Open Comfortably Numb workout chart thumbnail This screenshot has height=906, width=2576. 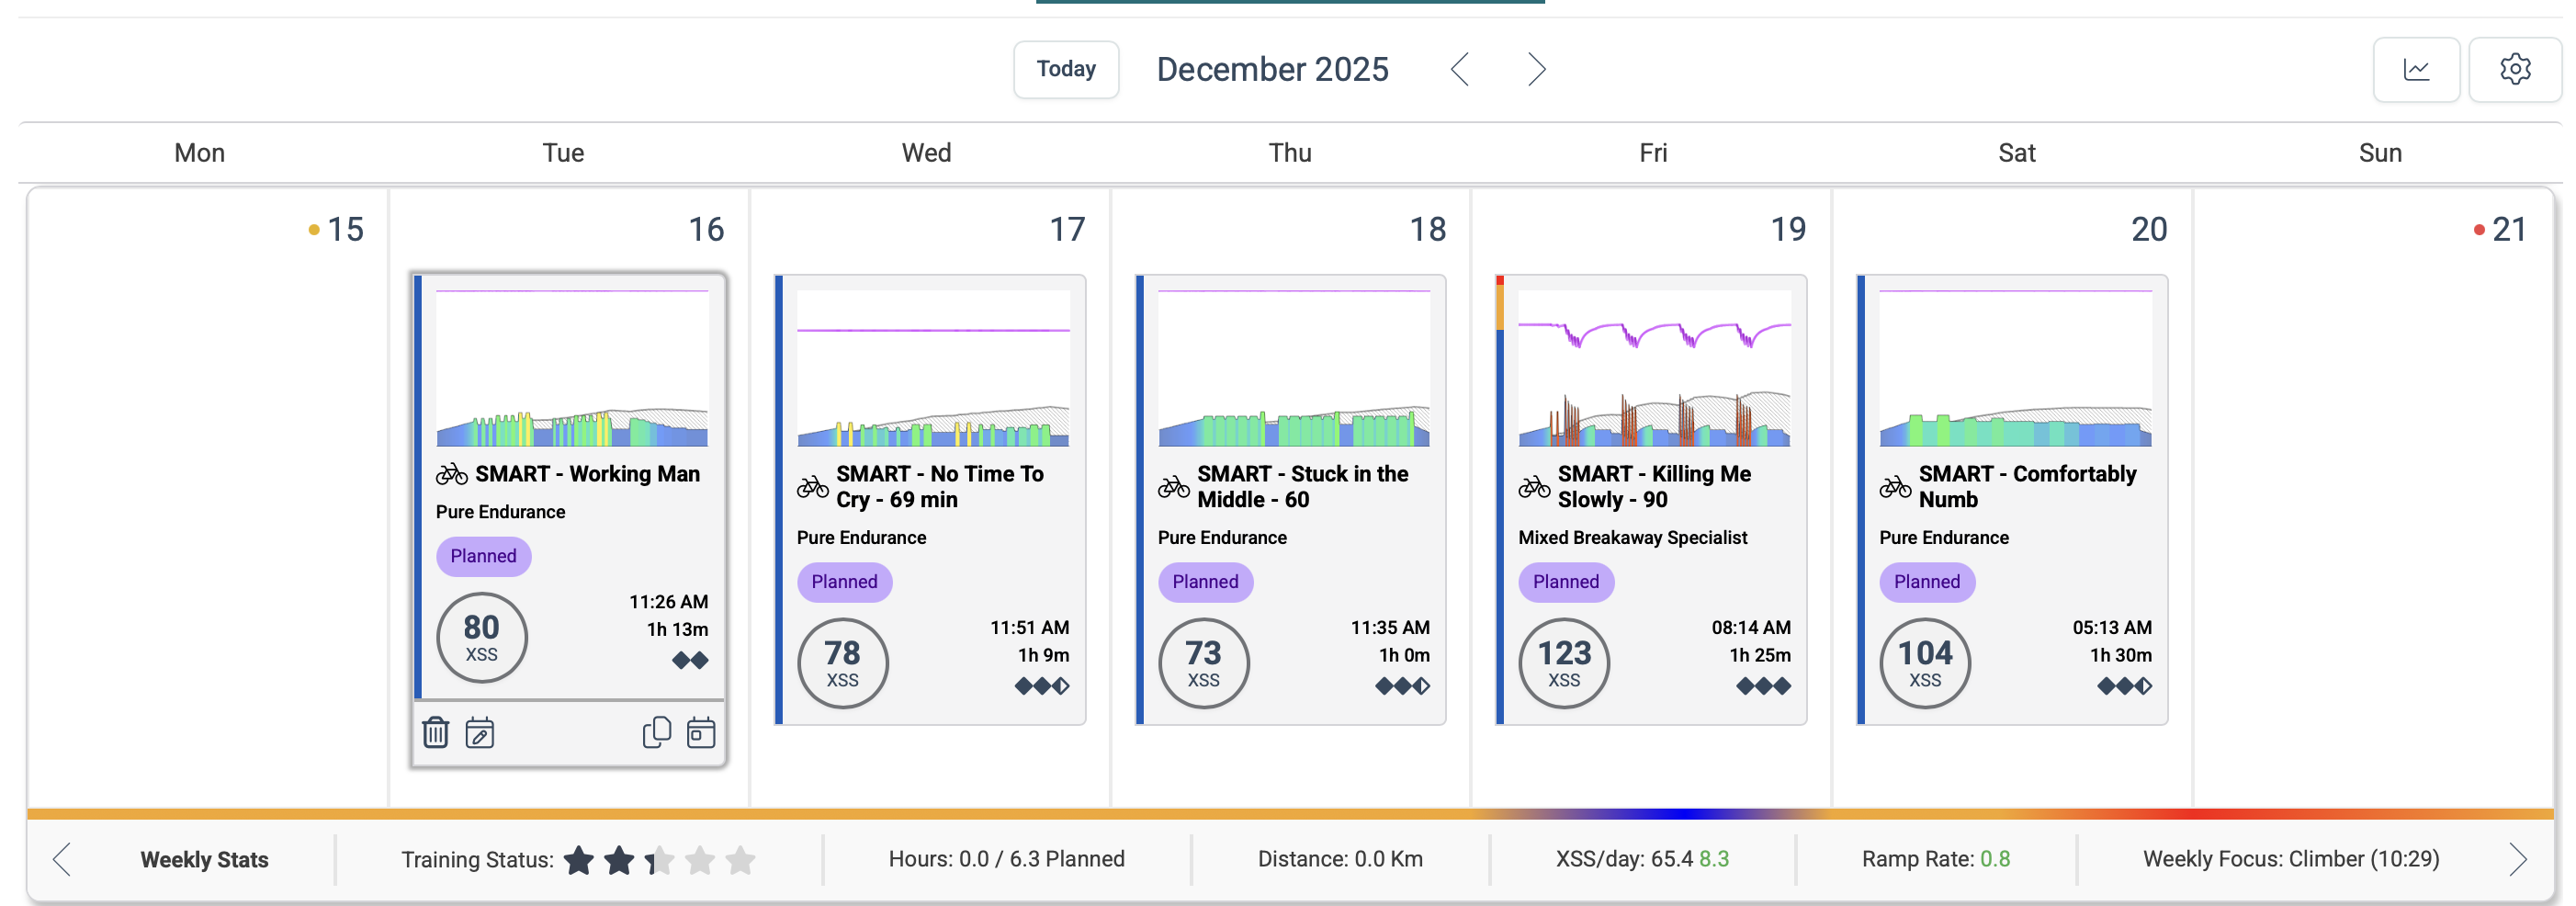pyautogui.click(x=2015, y=368)
